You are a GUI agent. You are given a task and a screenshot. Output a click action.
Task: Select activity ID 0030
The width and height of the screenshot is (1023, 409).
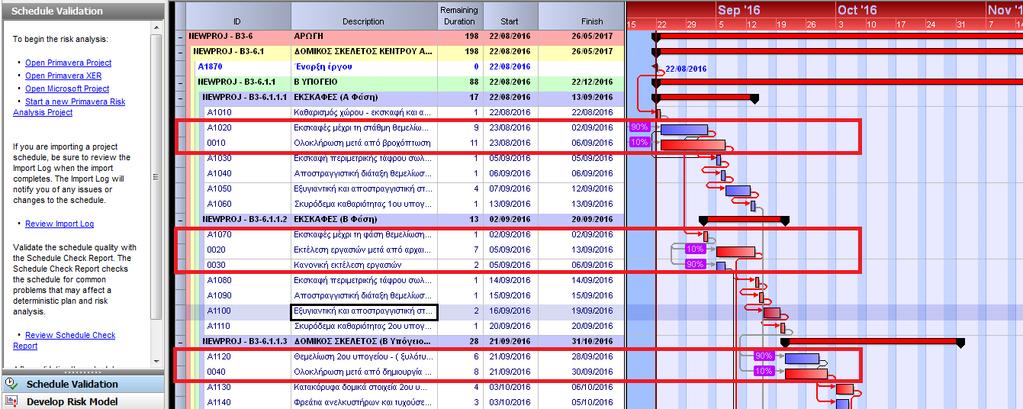217,265
